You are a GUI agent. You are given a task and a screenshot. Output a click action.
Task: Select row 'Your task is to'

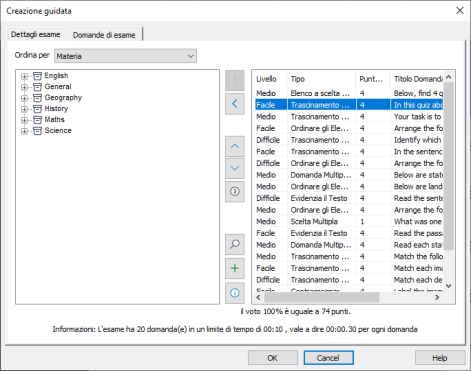[x=348, y=117]
